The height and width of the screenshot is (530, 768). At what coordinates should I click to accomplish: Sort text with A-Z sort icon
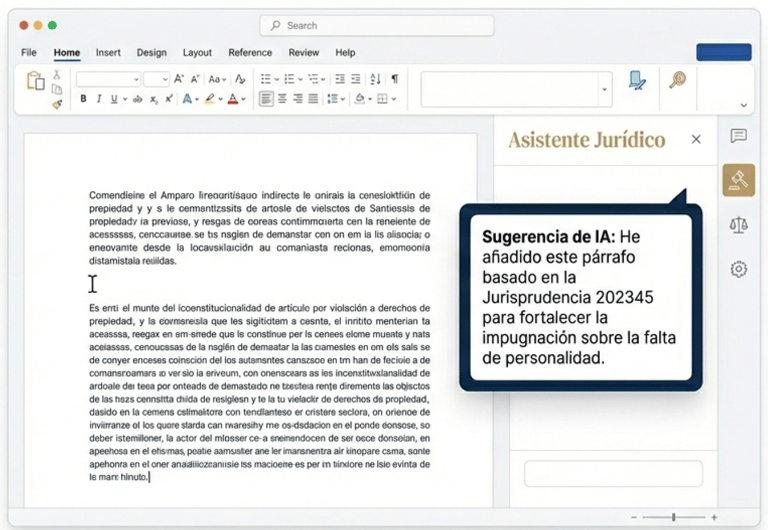pyautogui.click(x=375, y=79)
